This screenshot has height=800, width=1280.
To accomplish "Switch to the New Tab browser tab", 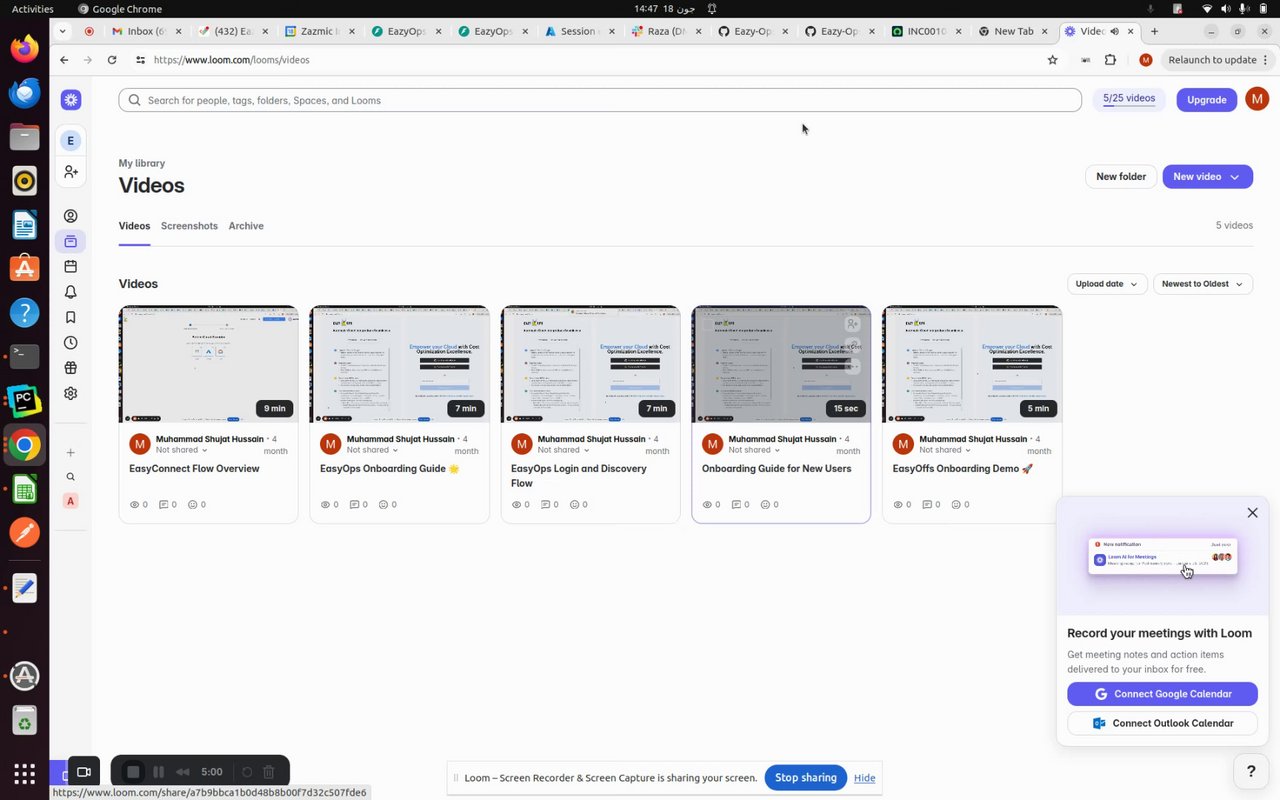I will [1012, 31].
